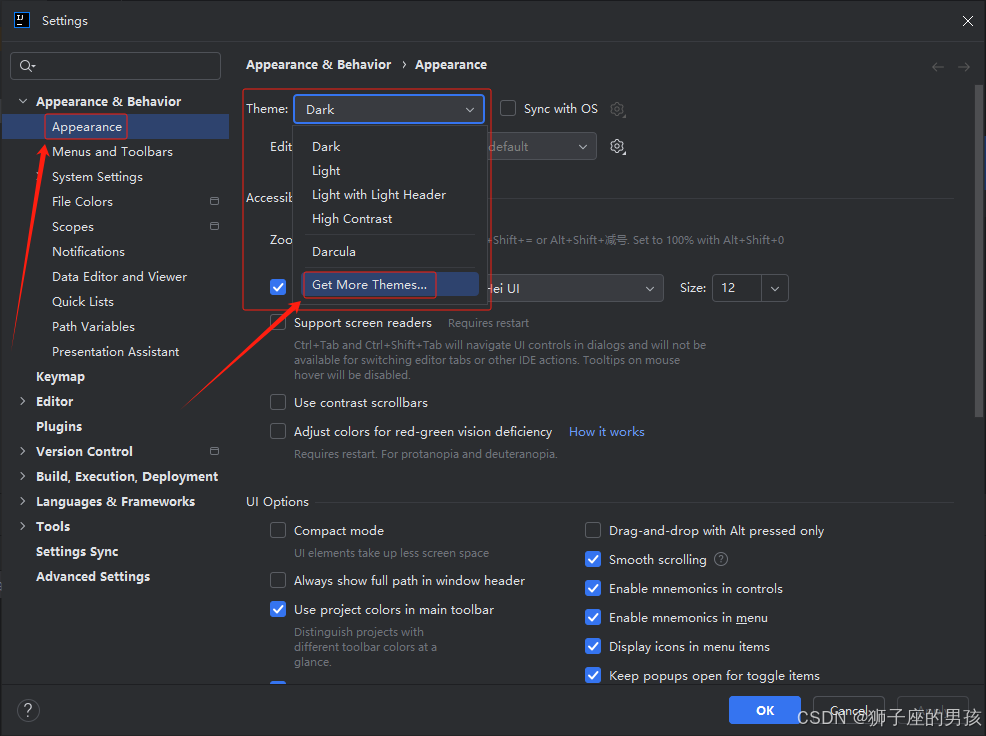This screenshot has height=736, width=986.
Task: Click the font size value field
Action: coord(737,288)
